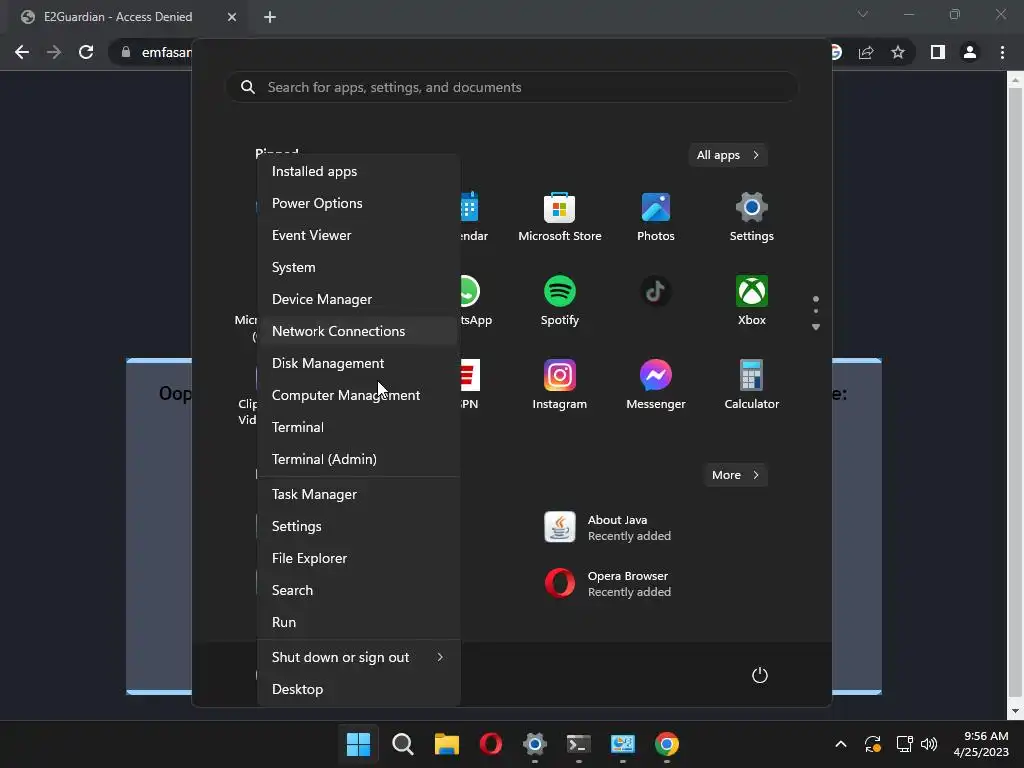Open Opera Browser recommended item
This screenshot has height=768, width=1024.
pos(608,583)
